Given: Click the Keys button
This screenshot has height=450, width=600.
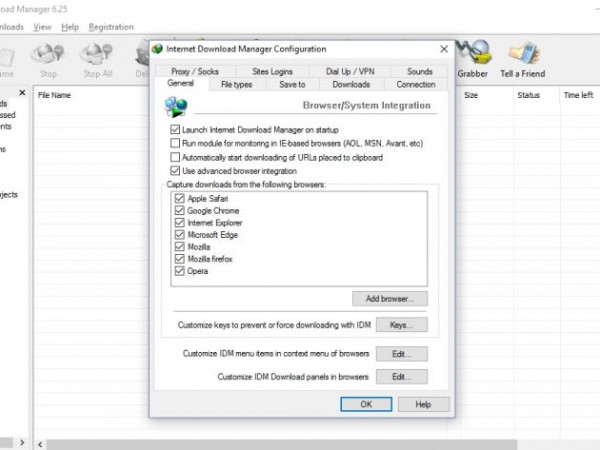Looking at the screenshot, I should [402, 325].
